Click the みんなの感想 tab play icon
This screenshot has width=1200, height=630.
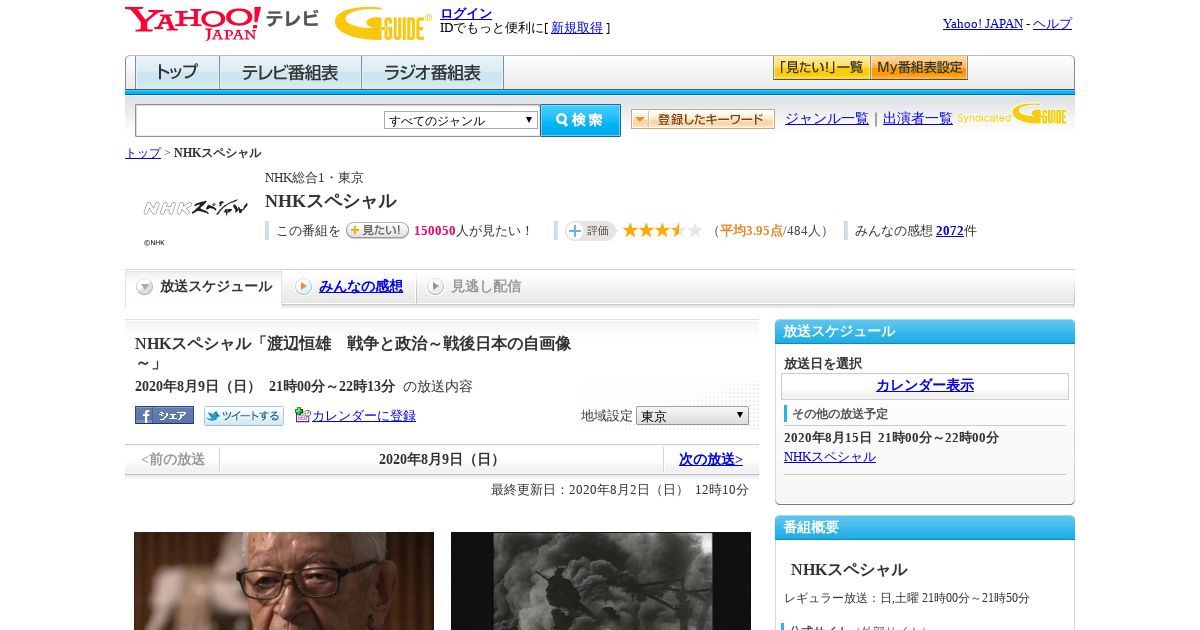coord(303,287)
